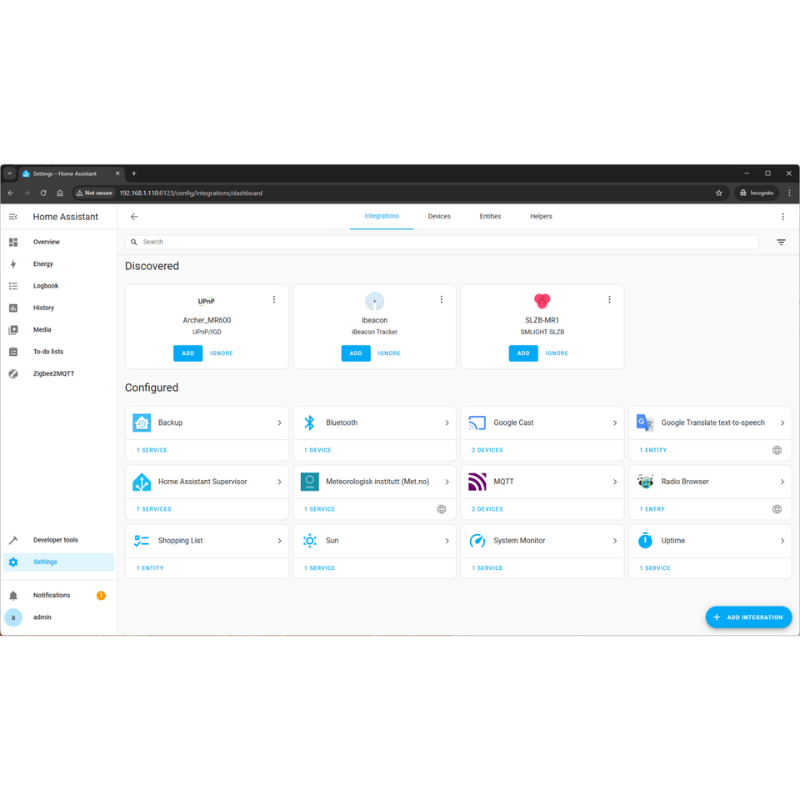
Task: Open the SLZB-MR1 card's three-dot menu
Action: click(609, 299)
